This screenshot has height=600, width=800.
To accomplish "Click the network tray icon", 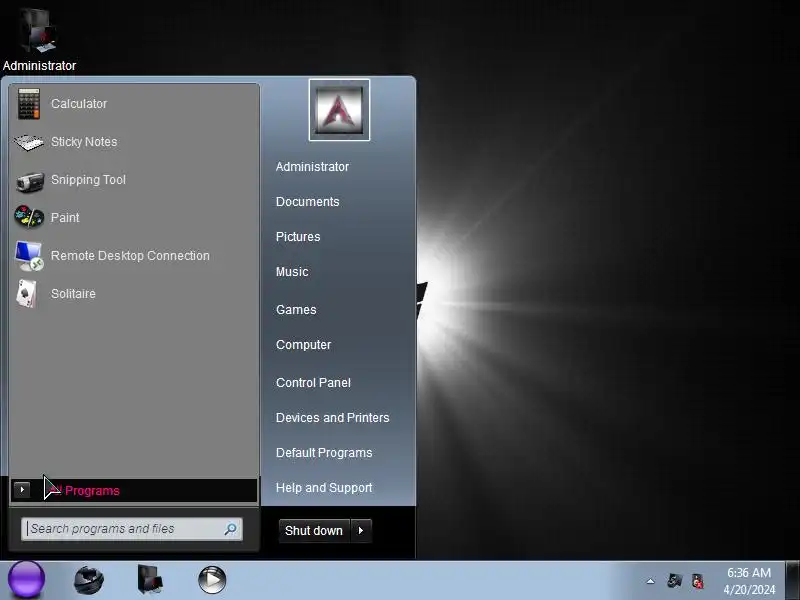I will 674,581.
